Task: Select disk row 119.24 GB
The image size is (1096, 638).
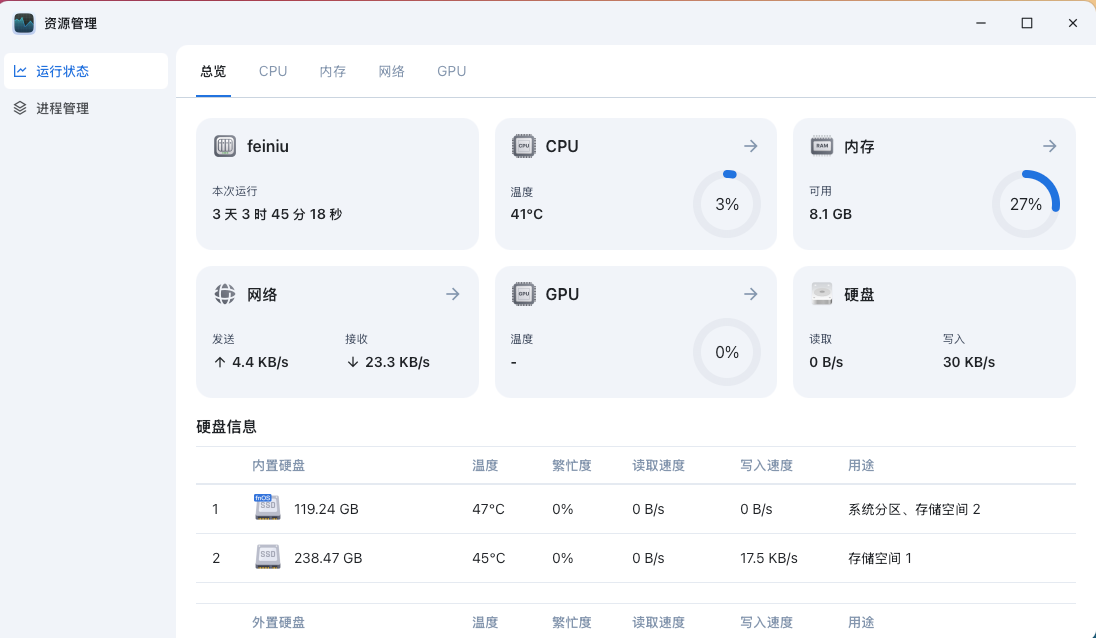Action: (x=635, y=509)
